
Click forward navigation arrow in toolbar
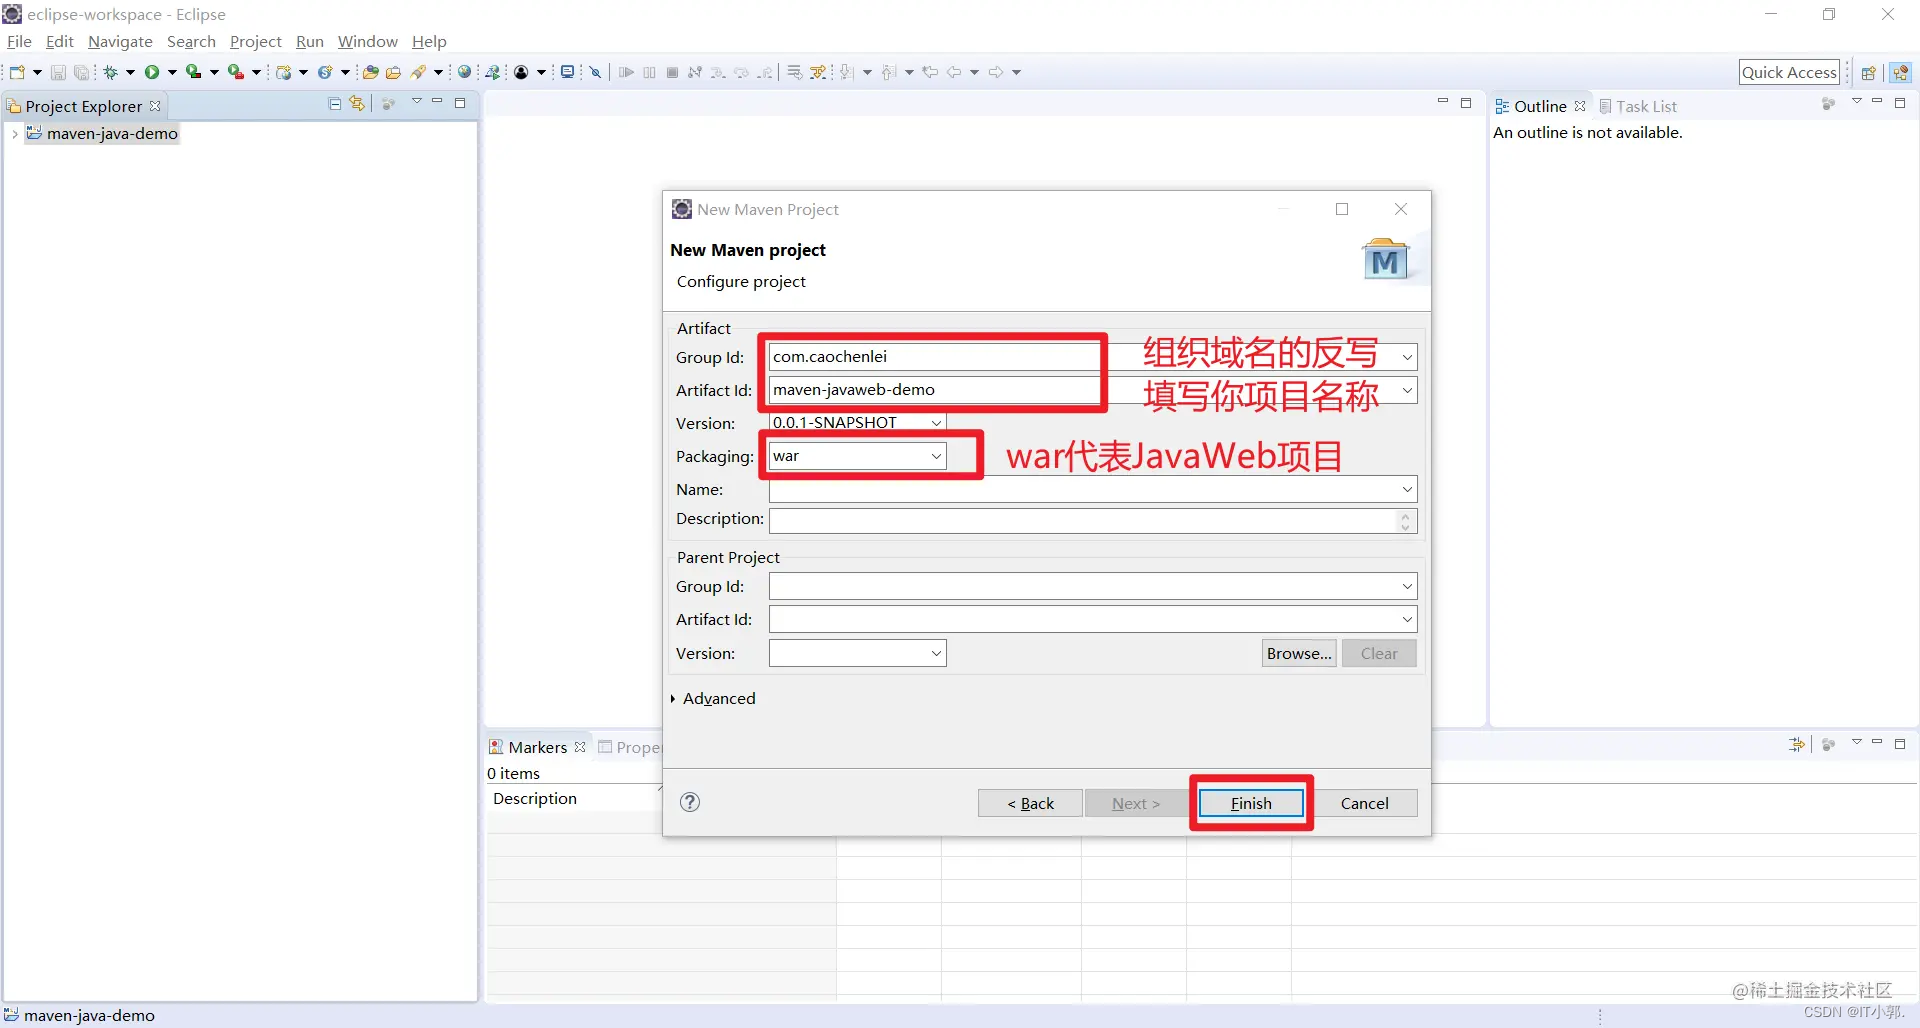click(996, 72)
